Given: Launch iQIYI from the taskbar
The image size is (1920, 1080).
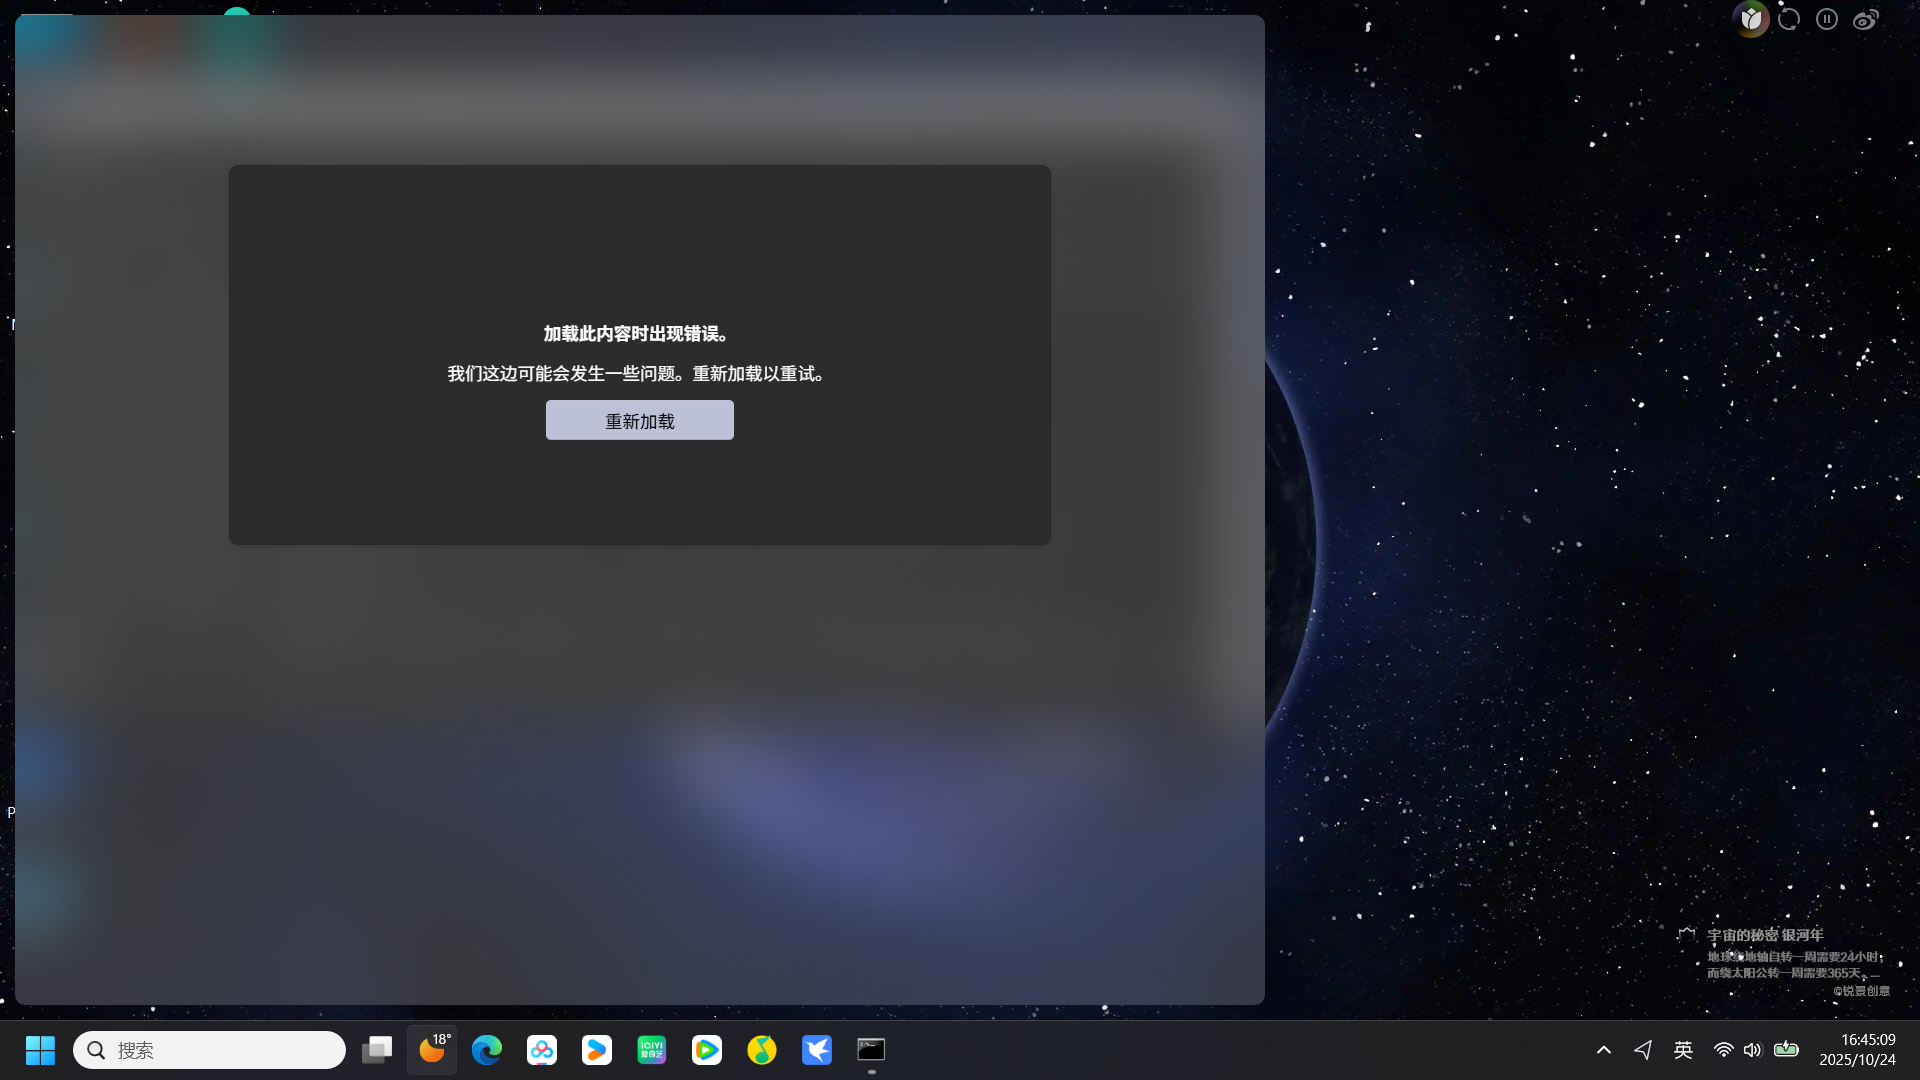Looking at the screenshot, I should [652, 1050].
